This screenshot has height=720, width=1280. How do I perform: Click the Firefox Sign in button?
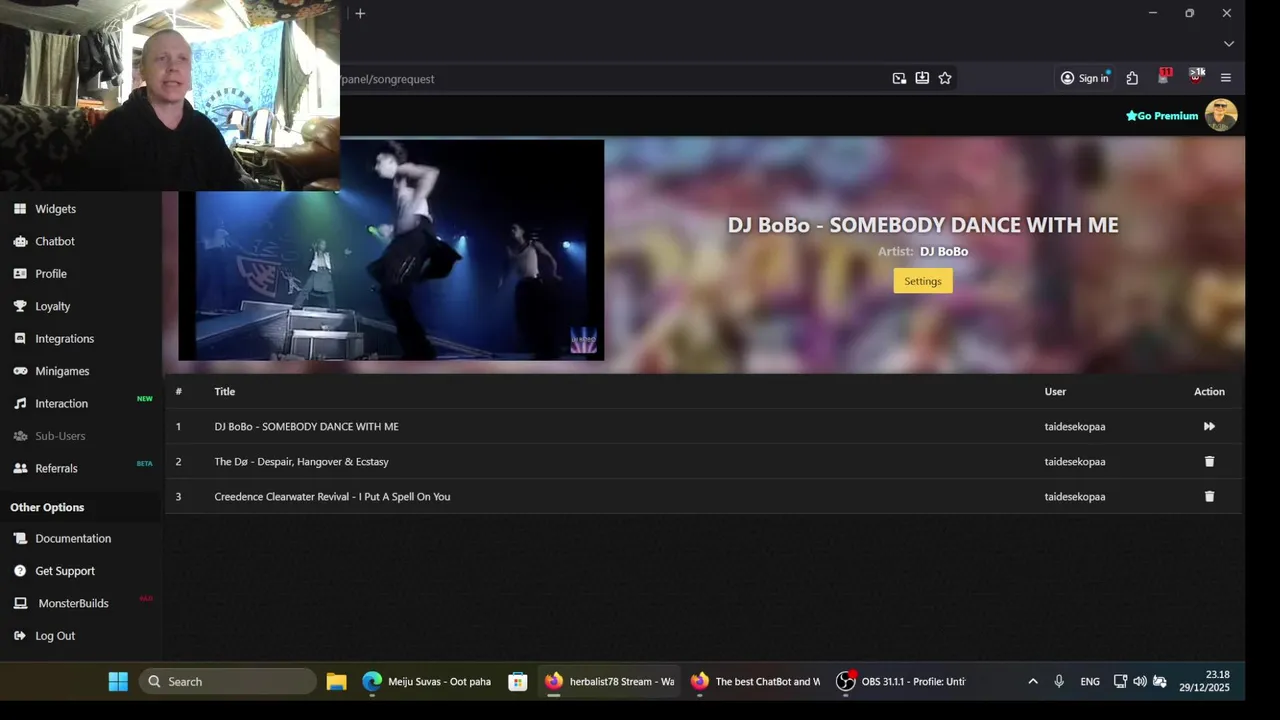[1085, 78]
